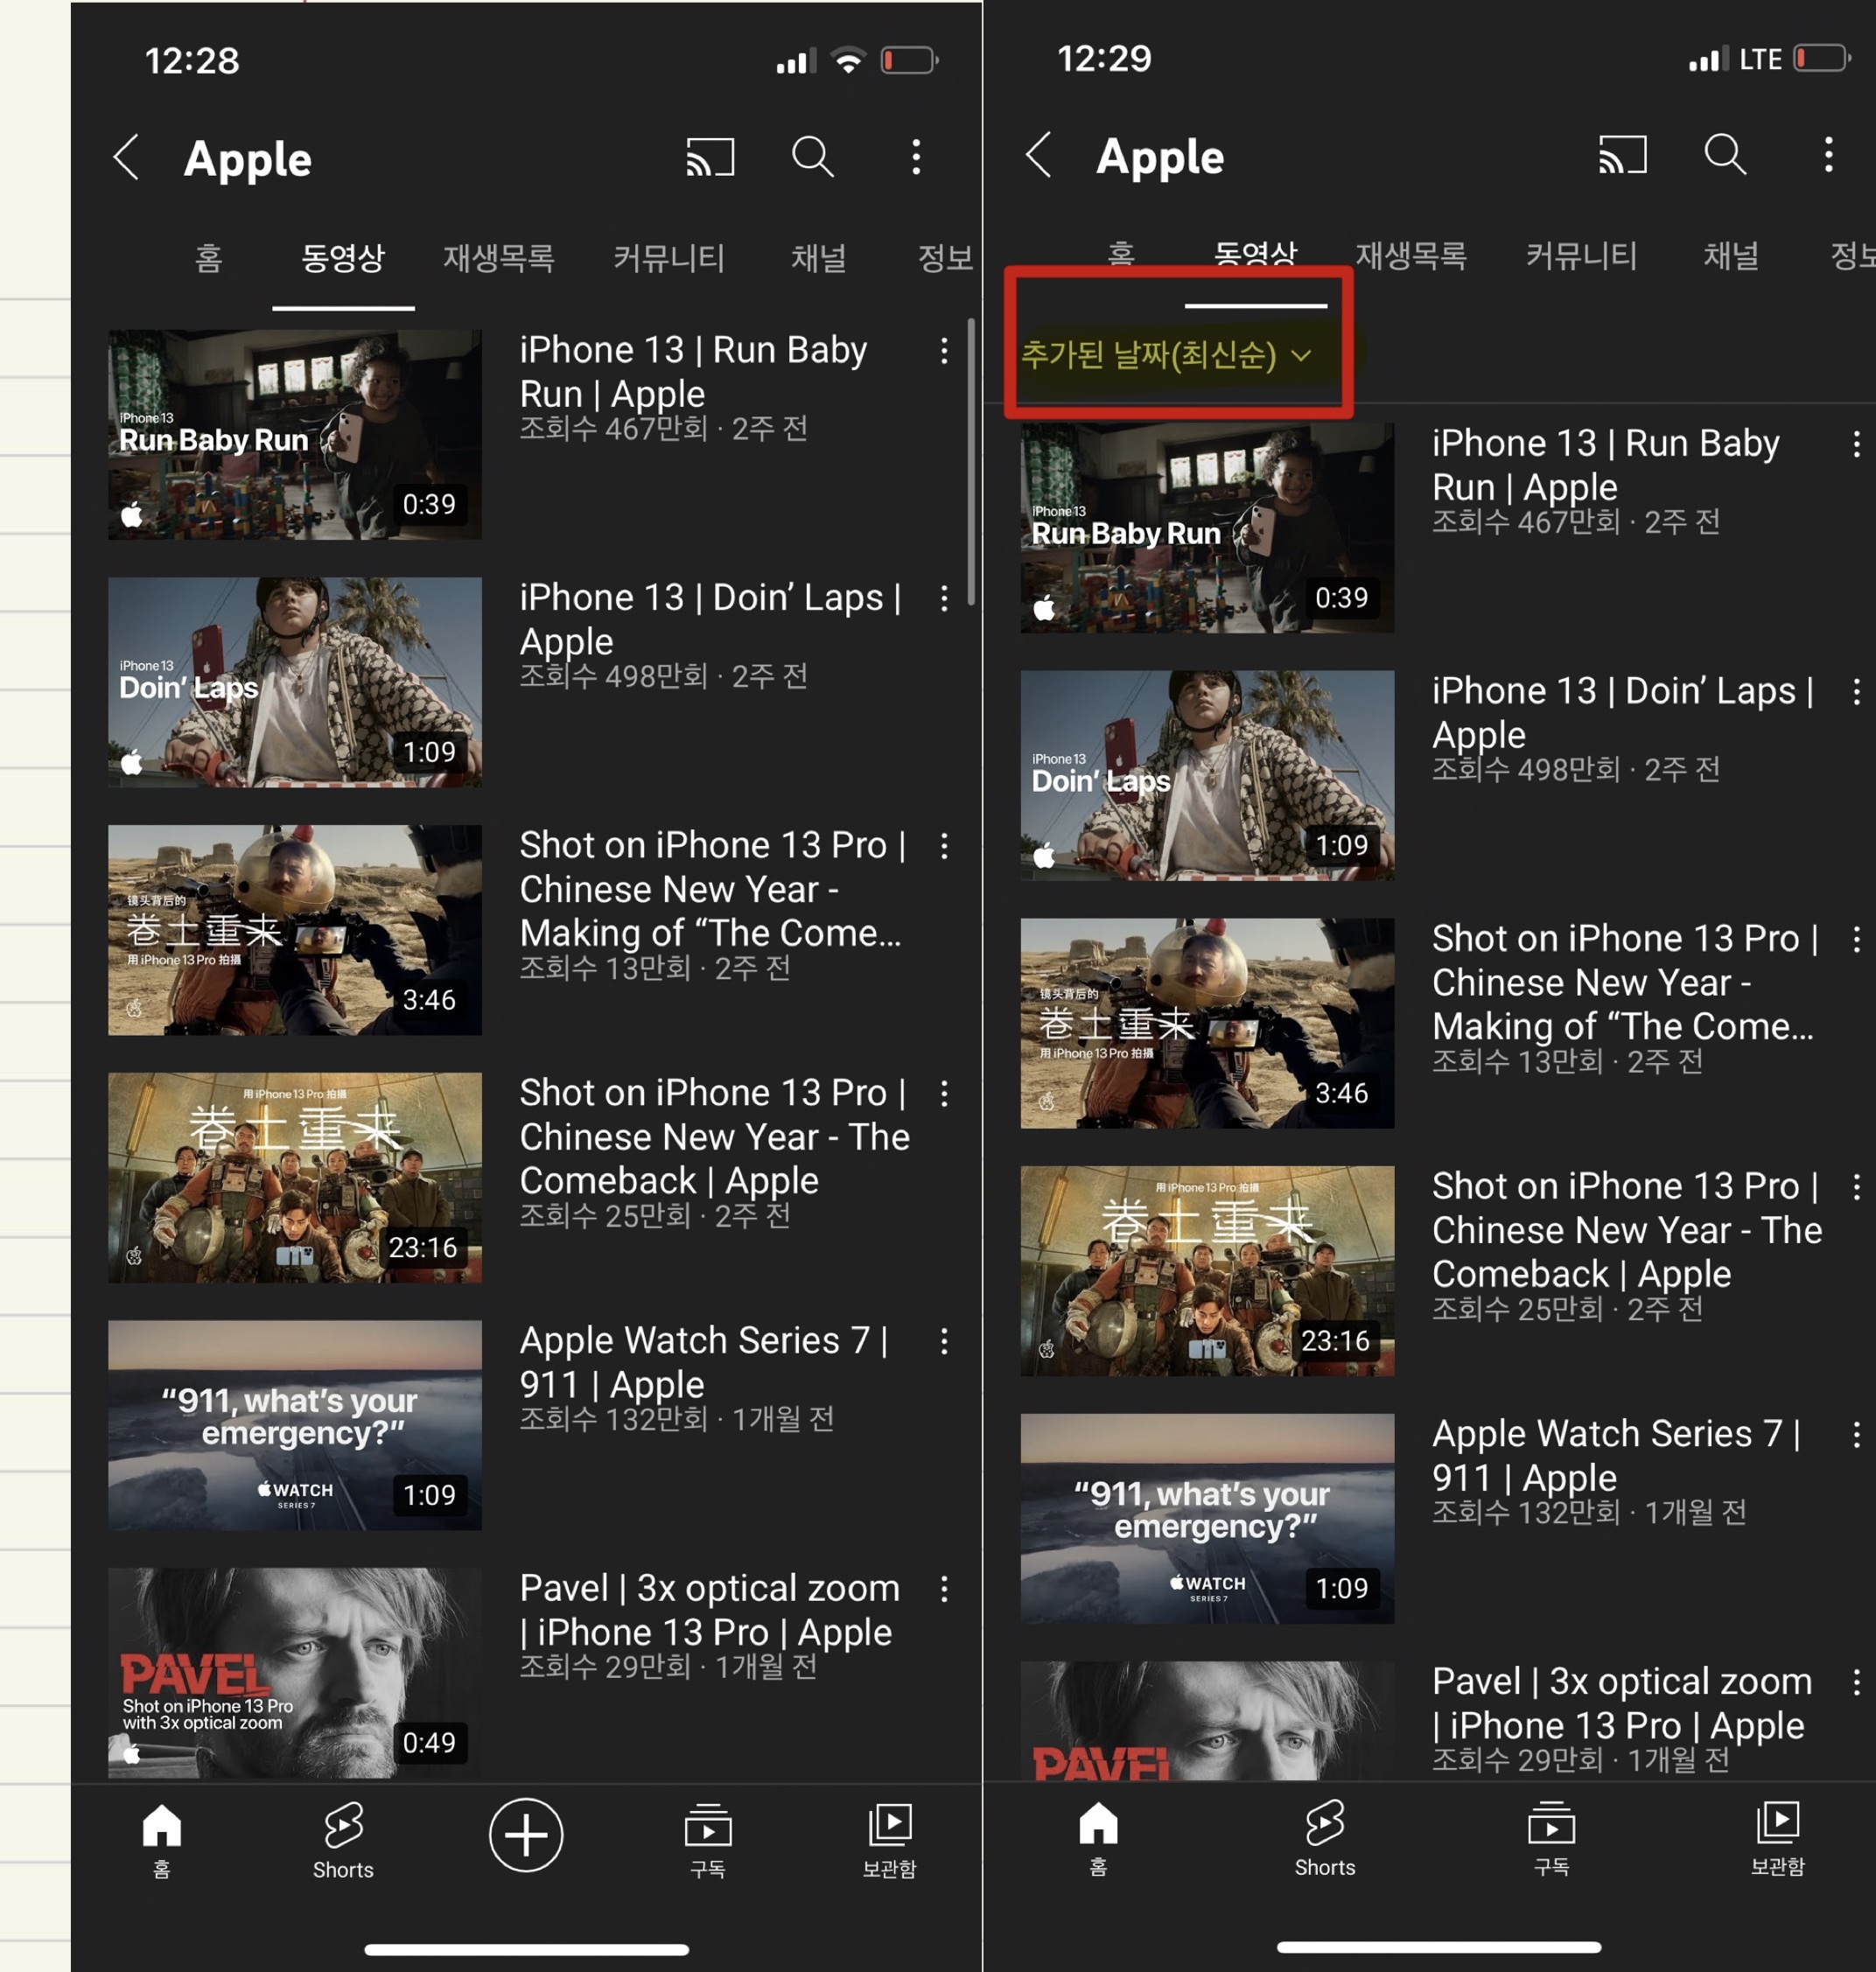Open 'Chinese New Year - The Comeback' title, left
Viewport: 1876px width, 1972px height.
(x=714, y=1137)
